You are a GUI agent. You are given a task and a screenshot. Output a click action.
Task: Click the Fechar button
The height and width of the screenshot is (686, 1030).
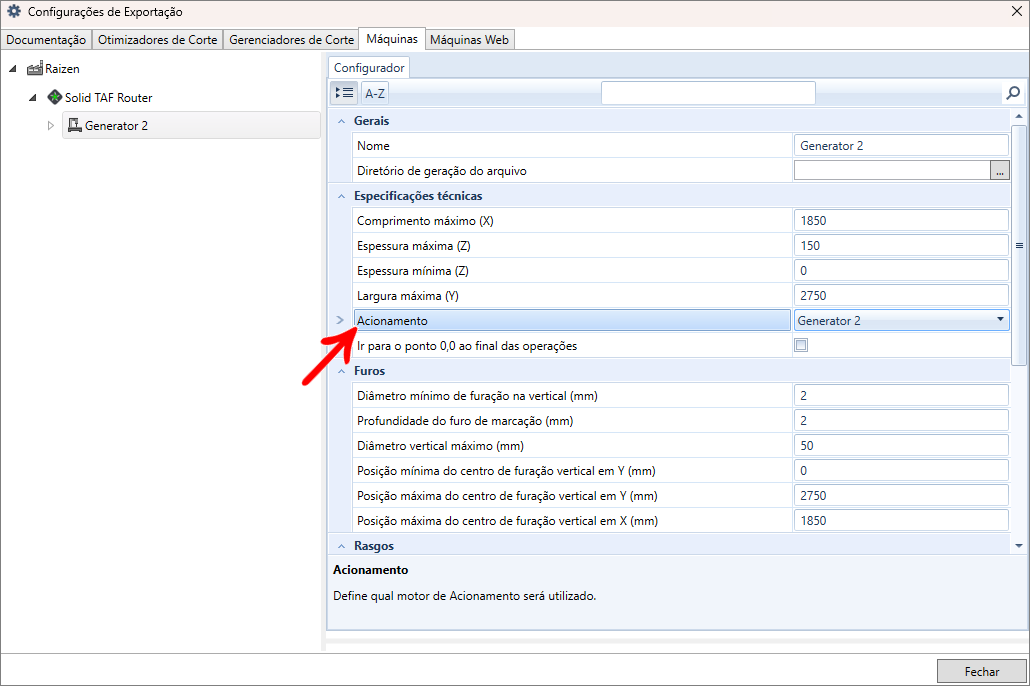click(981, 671)
